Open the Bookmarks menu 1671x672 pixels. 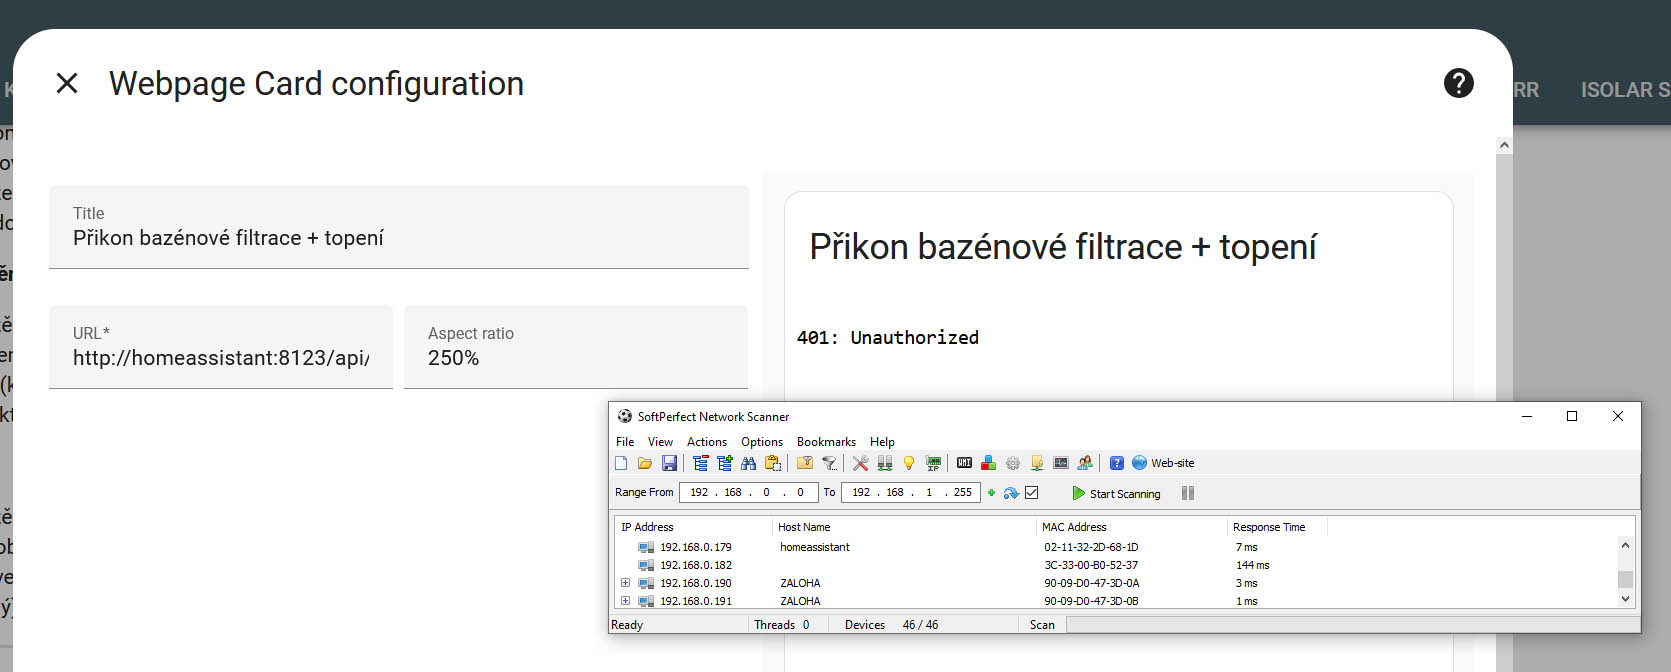[x=825, y=442]
